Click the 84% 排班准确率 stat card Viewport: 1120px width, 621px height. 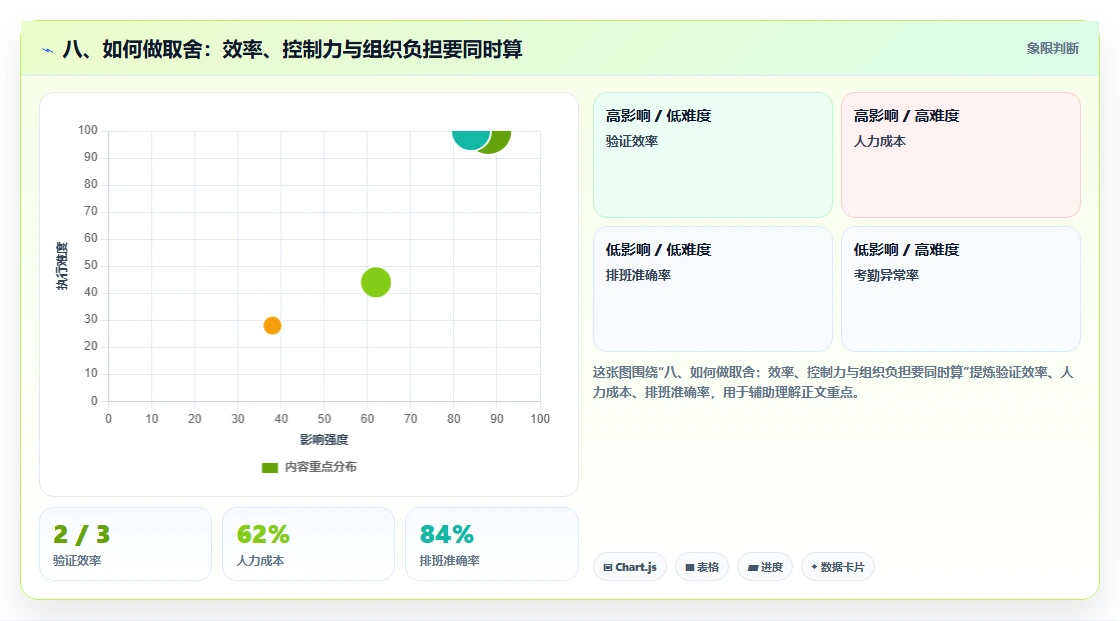[491, 544]
